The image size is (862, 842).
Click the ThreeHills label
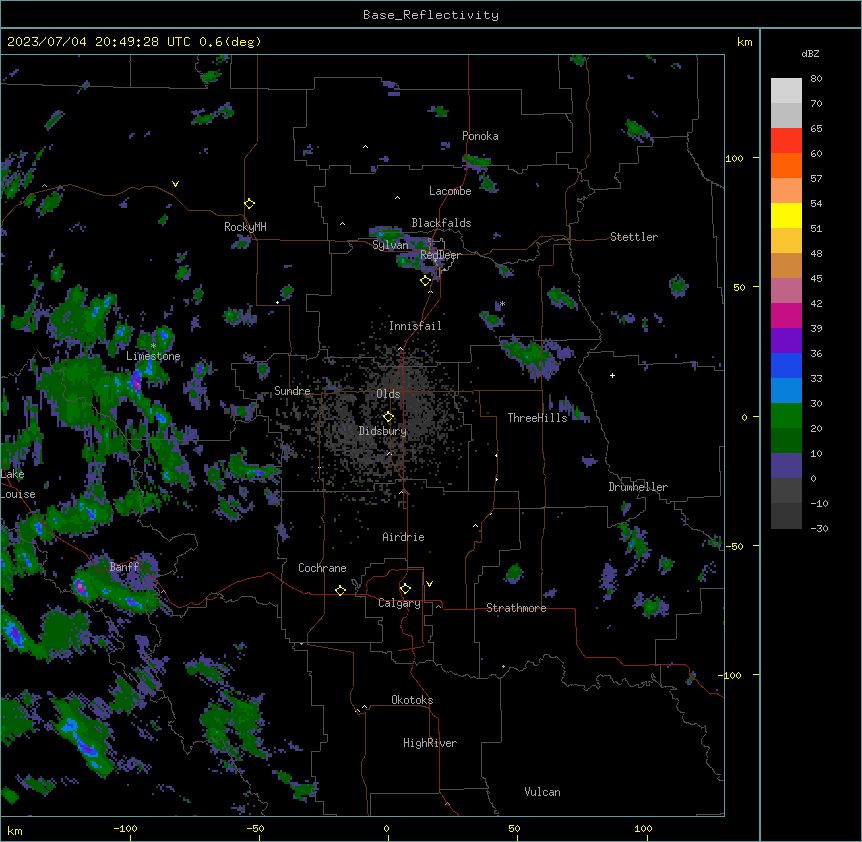coord(537,418)
